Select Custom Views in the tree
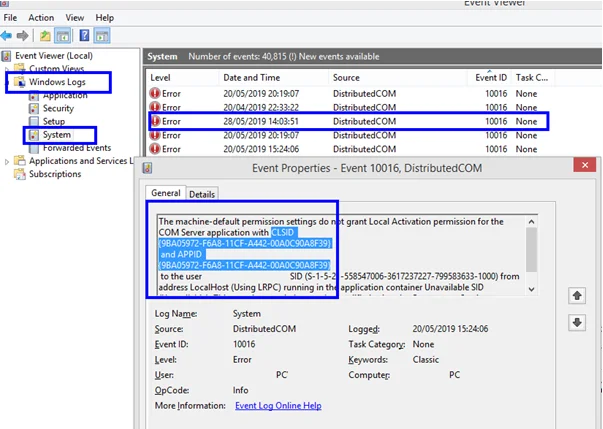Screen dimensions: 603x429 tap(56, 69)
